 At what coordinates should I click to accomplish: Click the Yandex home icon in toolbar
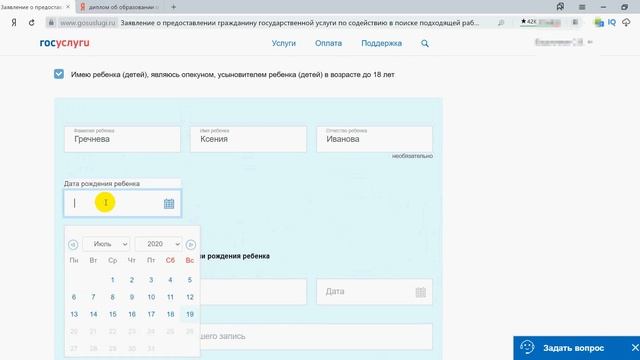coord(14,23)
